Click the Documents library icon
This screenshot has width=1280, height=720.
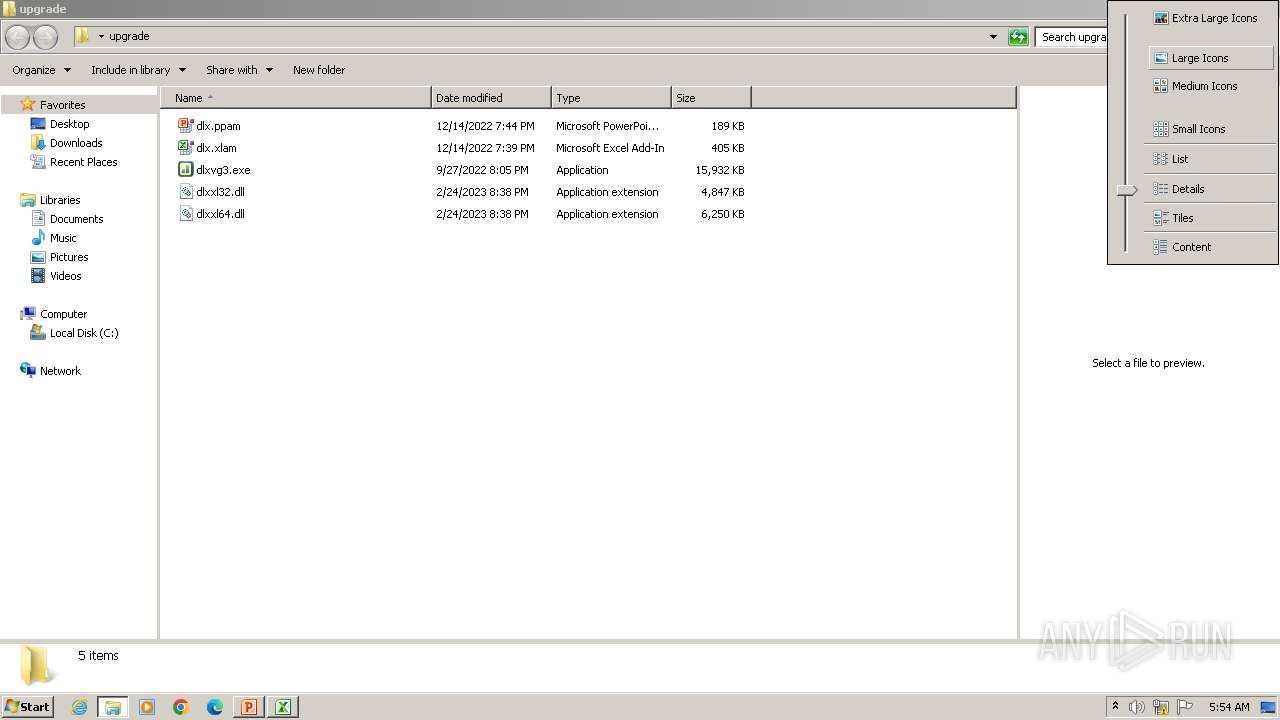pyautogui.click(x=38, y=219)
